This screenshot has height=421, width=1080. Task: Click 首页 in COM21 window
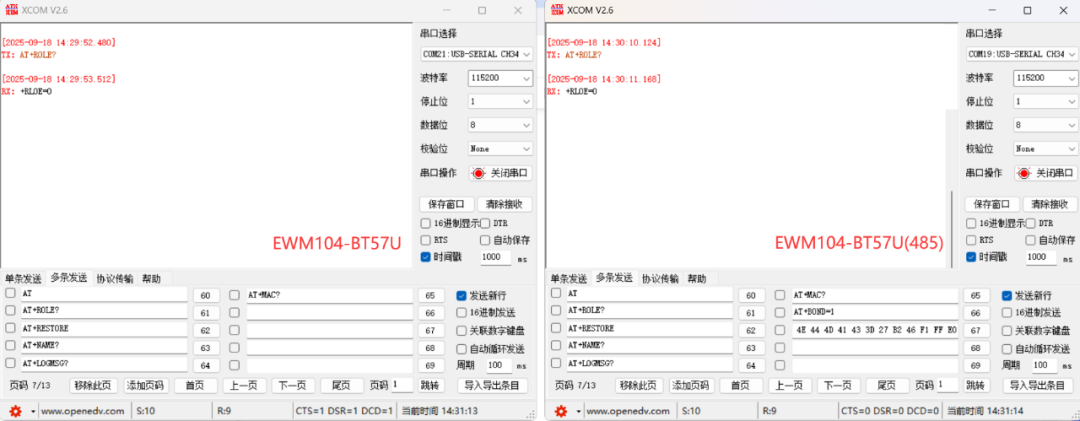196,386
